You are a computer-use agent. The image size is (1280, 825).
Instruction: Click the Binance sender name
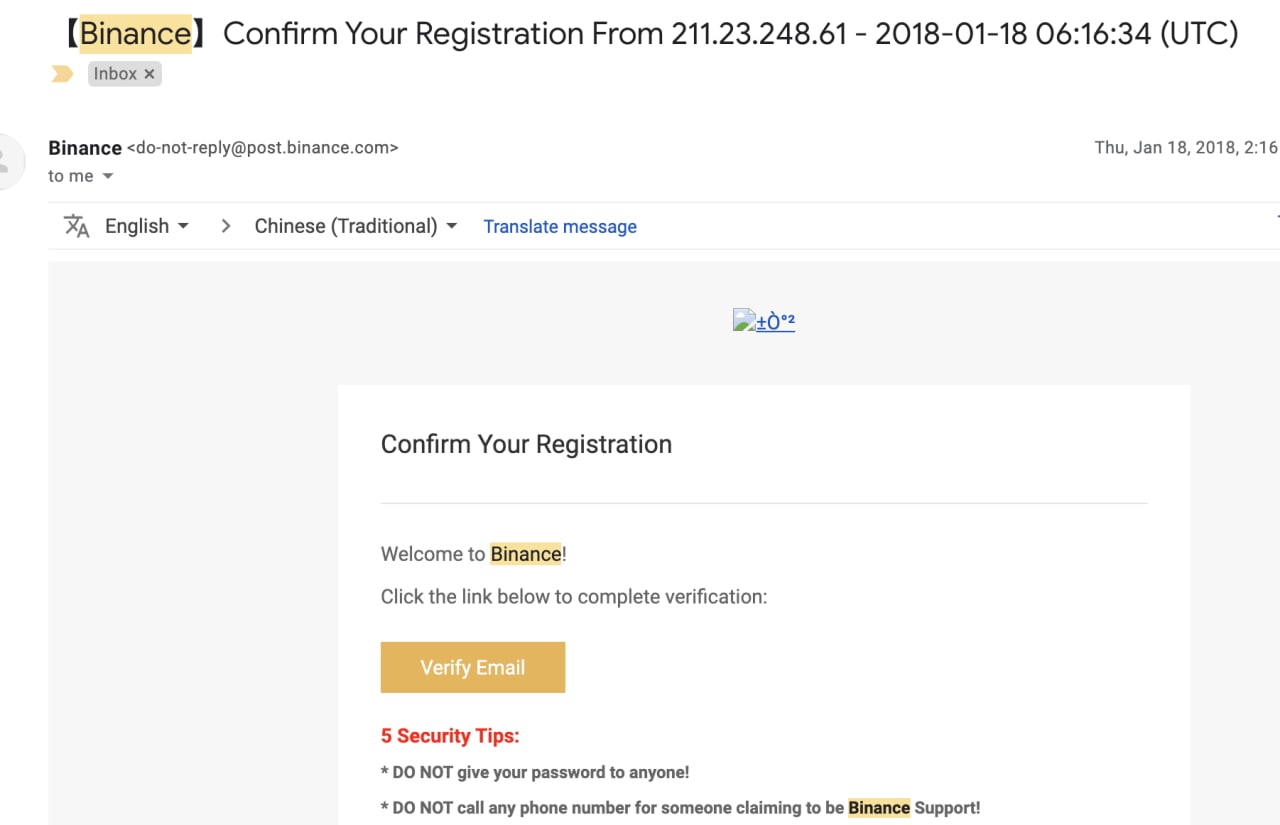pos(85,148)
